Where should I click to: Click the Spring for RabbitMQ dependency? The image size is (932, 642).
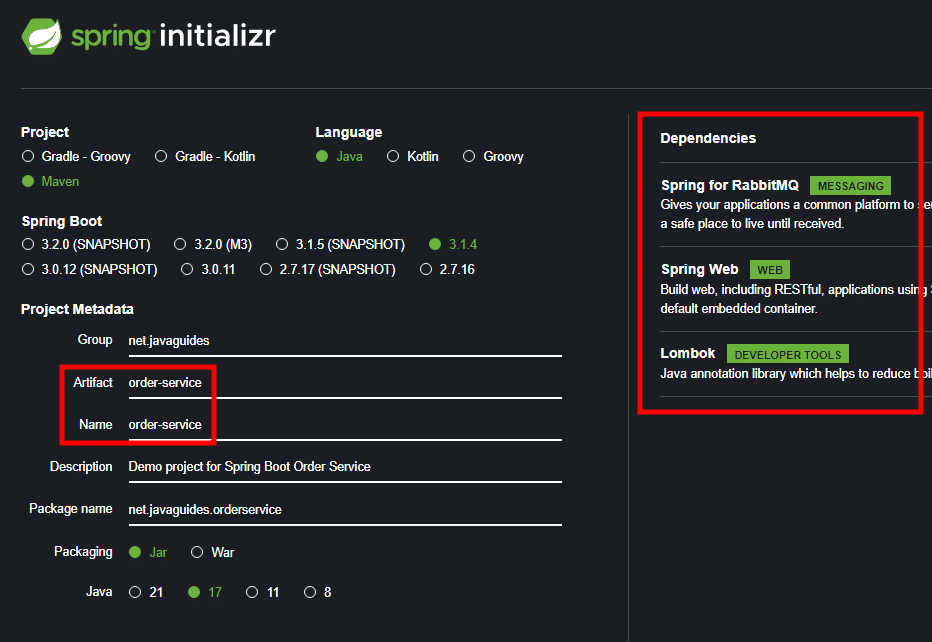click(x=730, y=185)
